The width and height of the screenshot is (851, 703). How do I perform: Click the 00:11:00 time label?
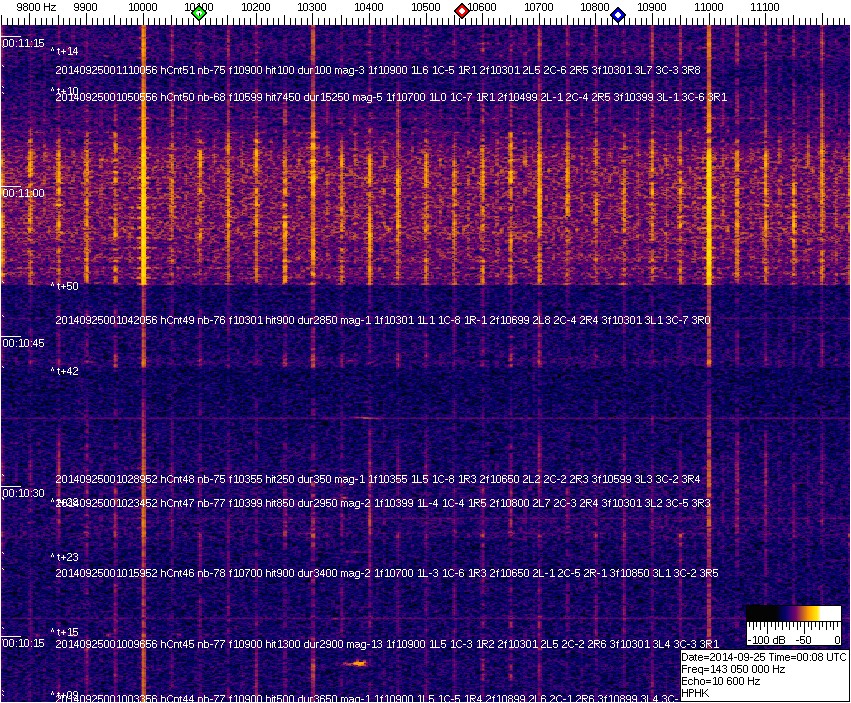[x=23, y=193]
